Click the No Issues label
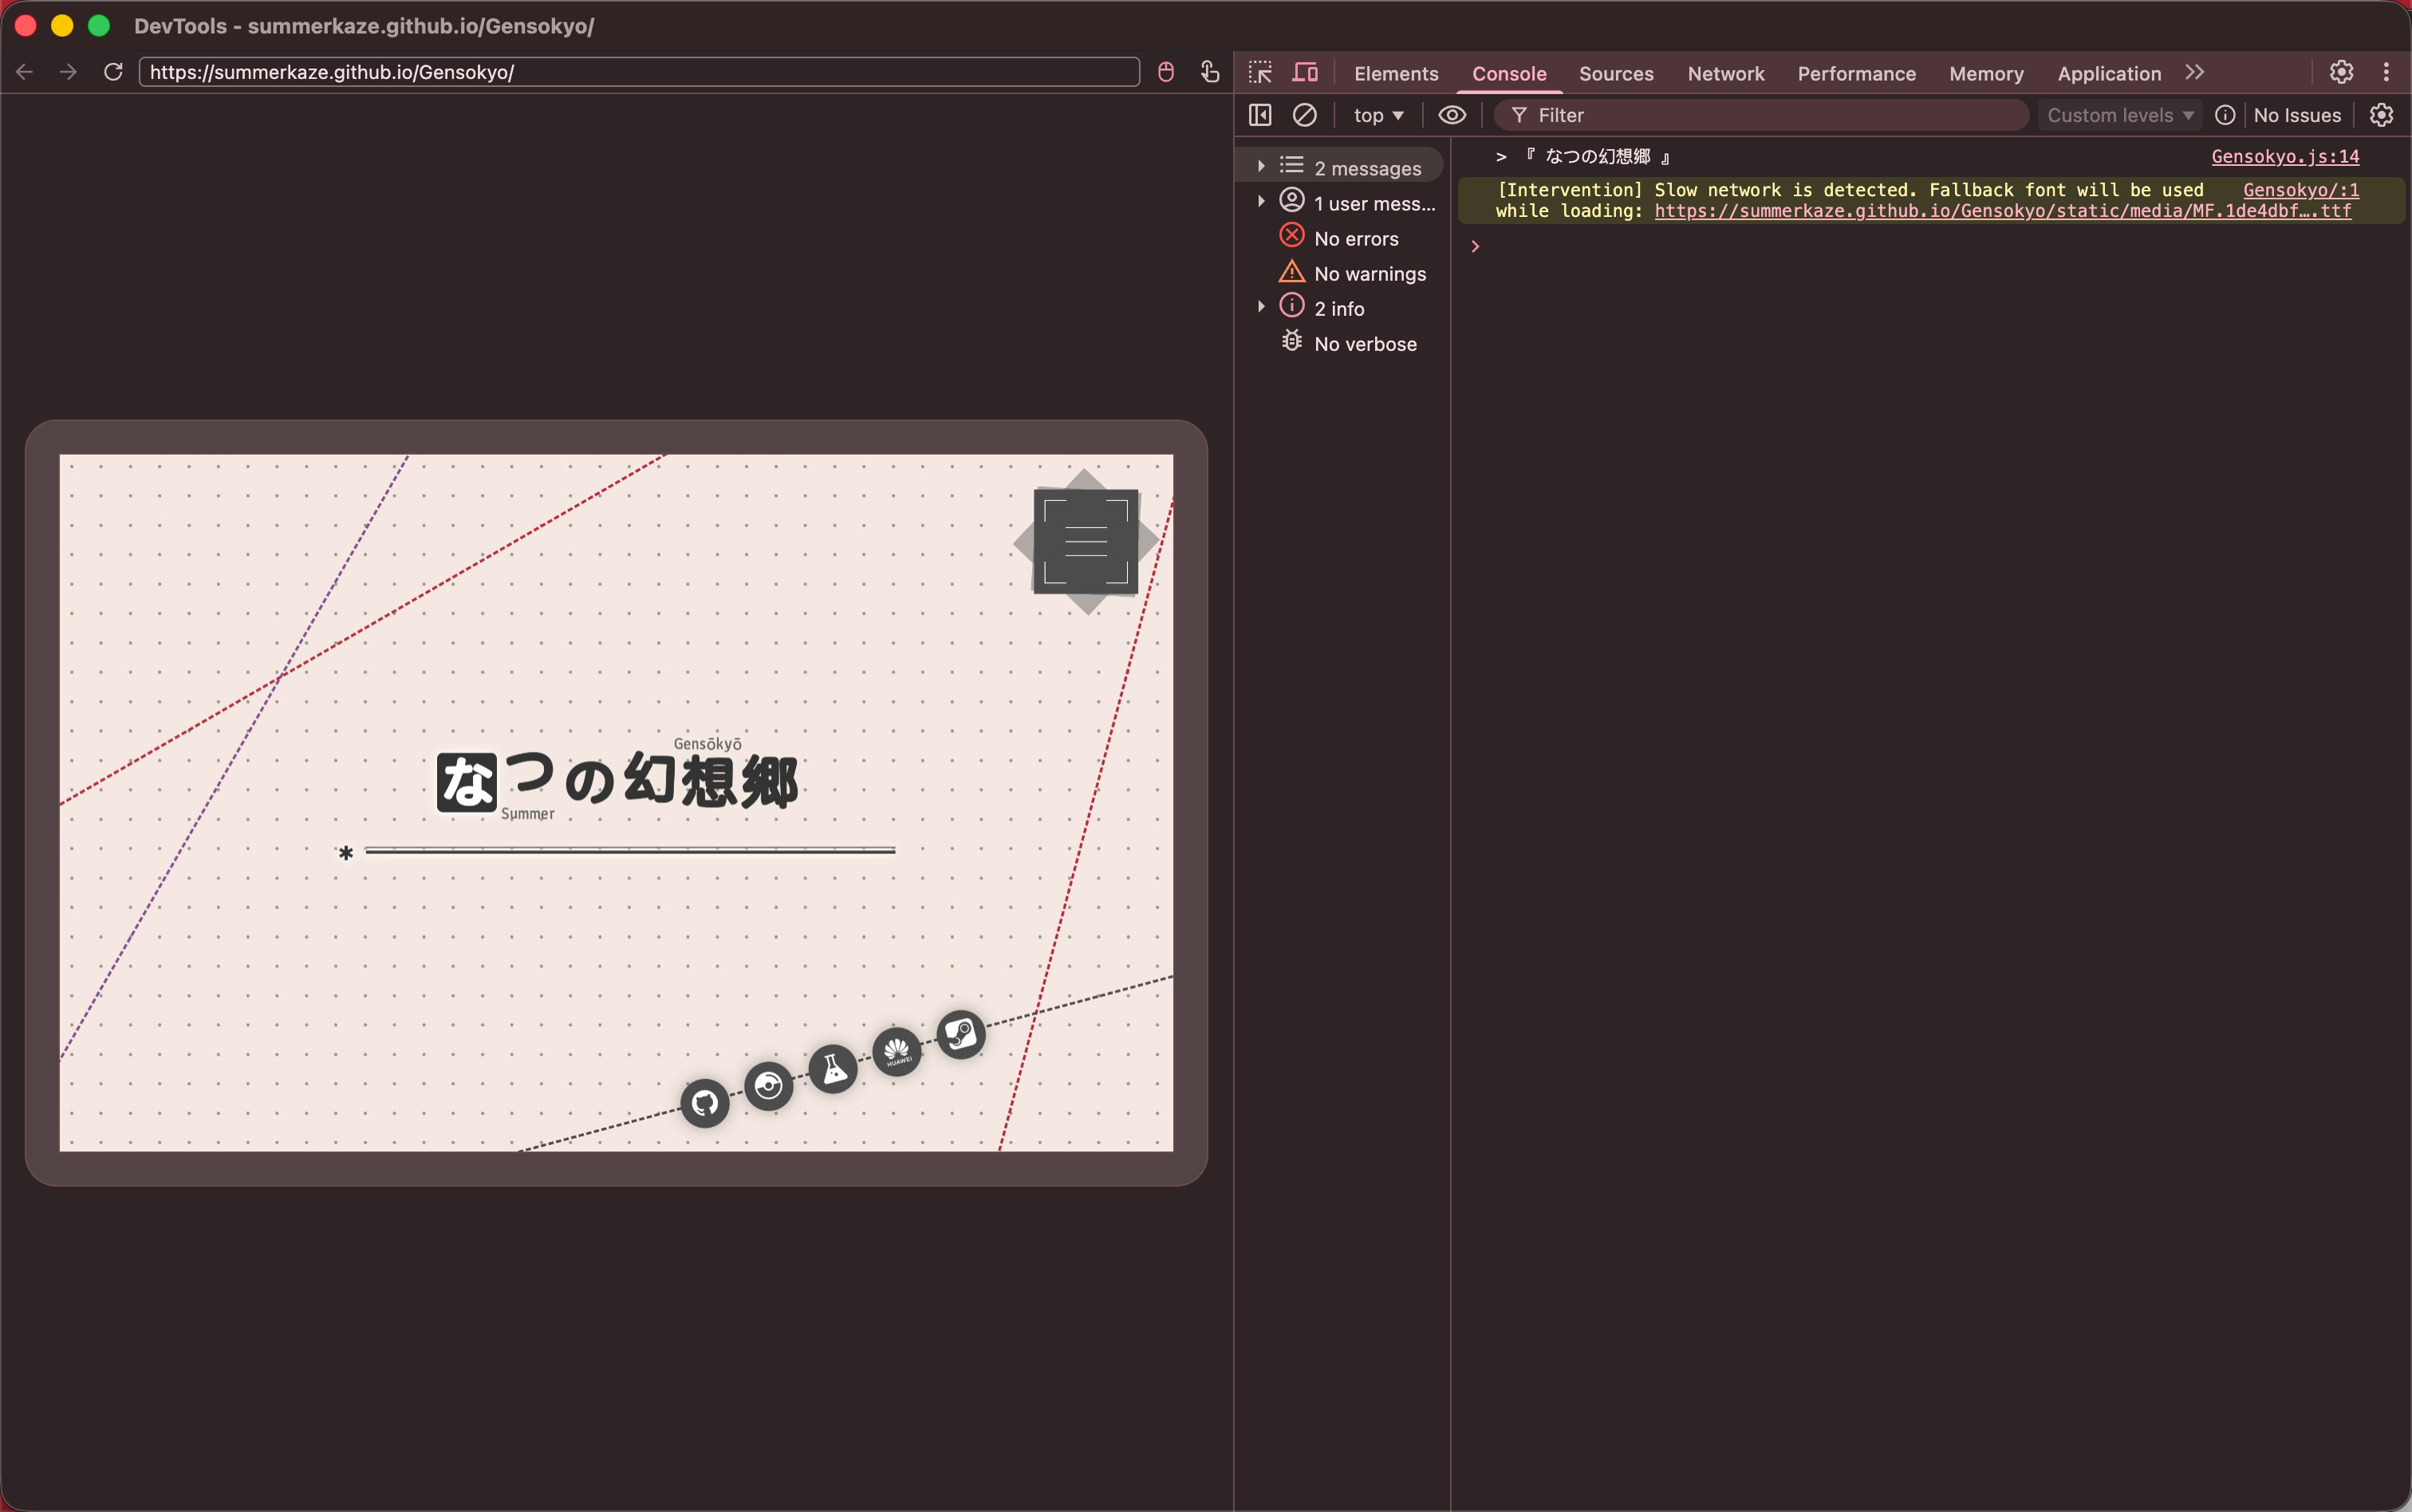This screenshot has height=1512, width=2412. 2297,115
